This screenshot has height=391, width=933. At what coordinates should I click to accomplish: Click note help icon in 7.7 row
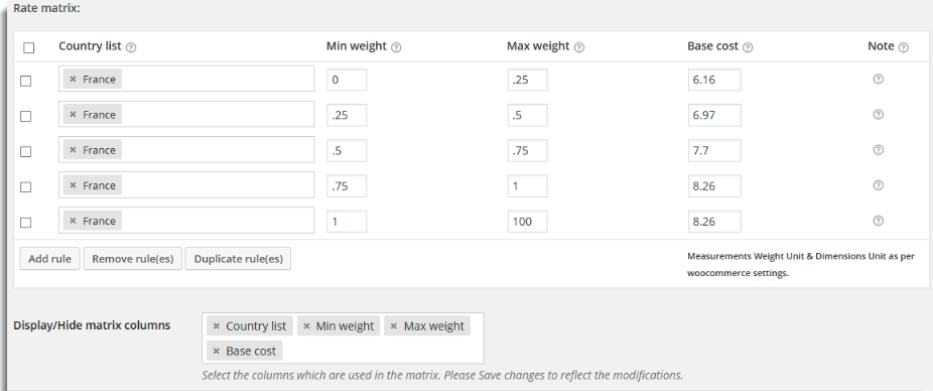[x=878, y=150]
